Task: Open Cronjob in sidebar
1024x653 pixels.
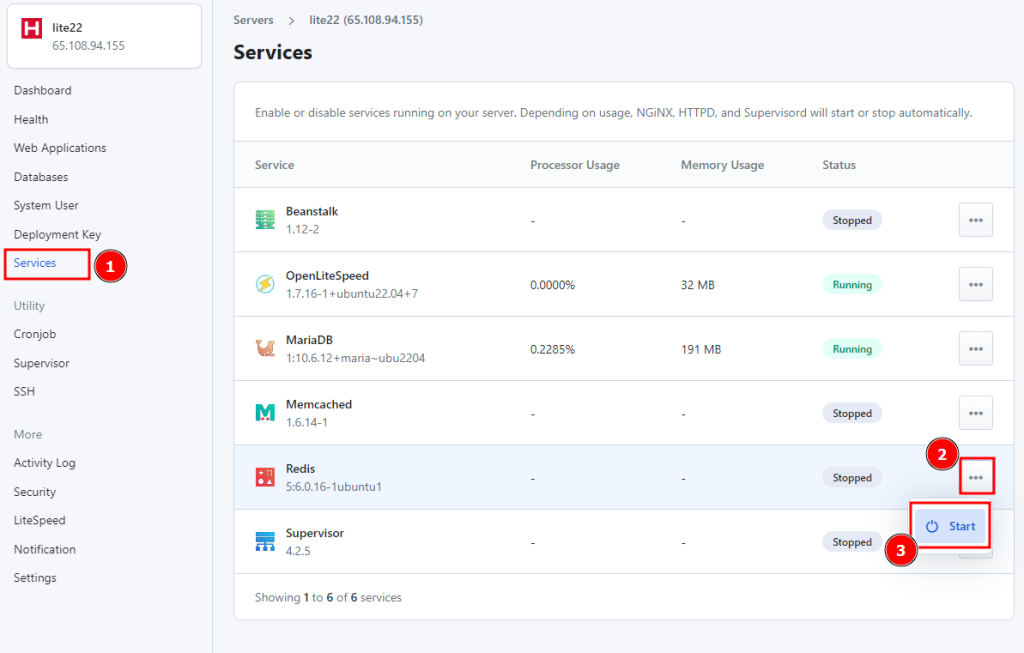Action: point(35,334)
